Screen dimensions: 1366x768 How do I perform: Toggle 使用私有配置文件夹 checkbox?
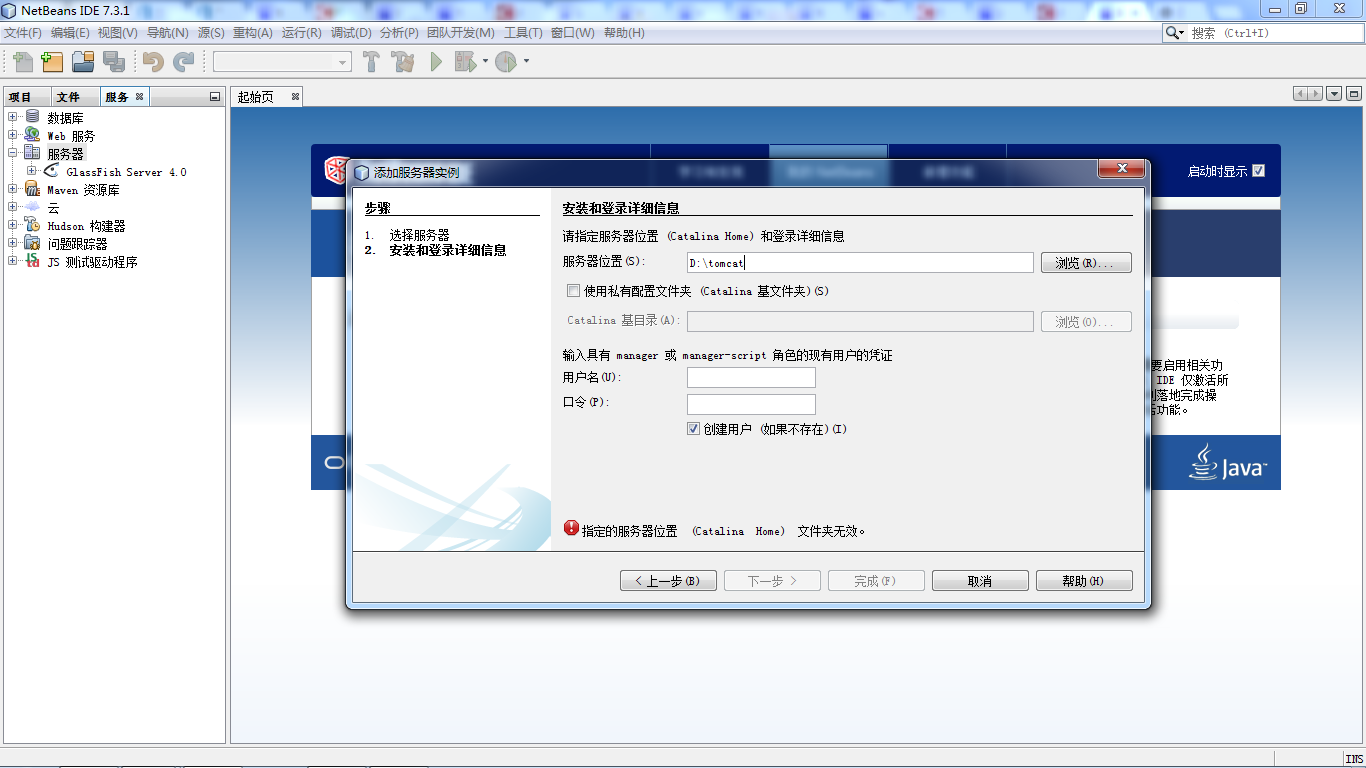click(573, 291)
